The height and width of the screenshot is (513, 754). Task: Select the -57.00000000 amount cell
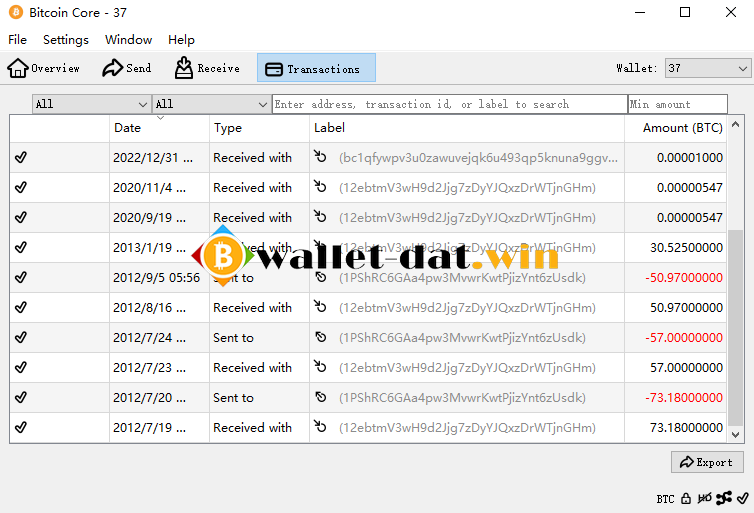(x=676, y=338)
